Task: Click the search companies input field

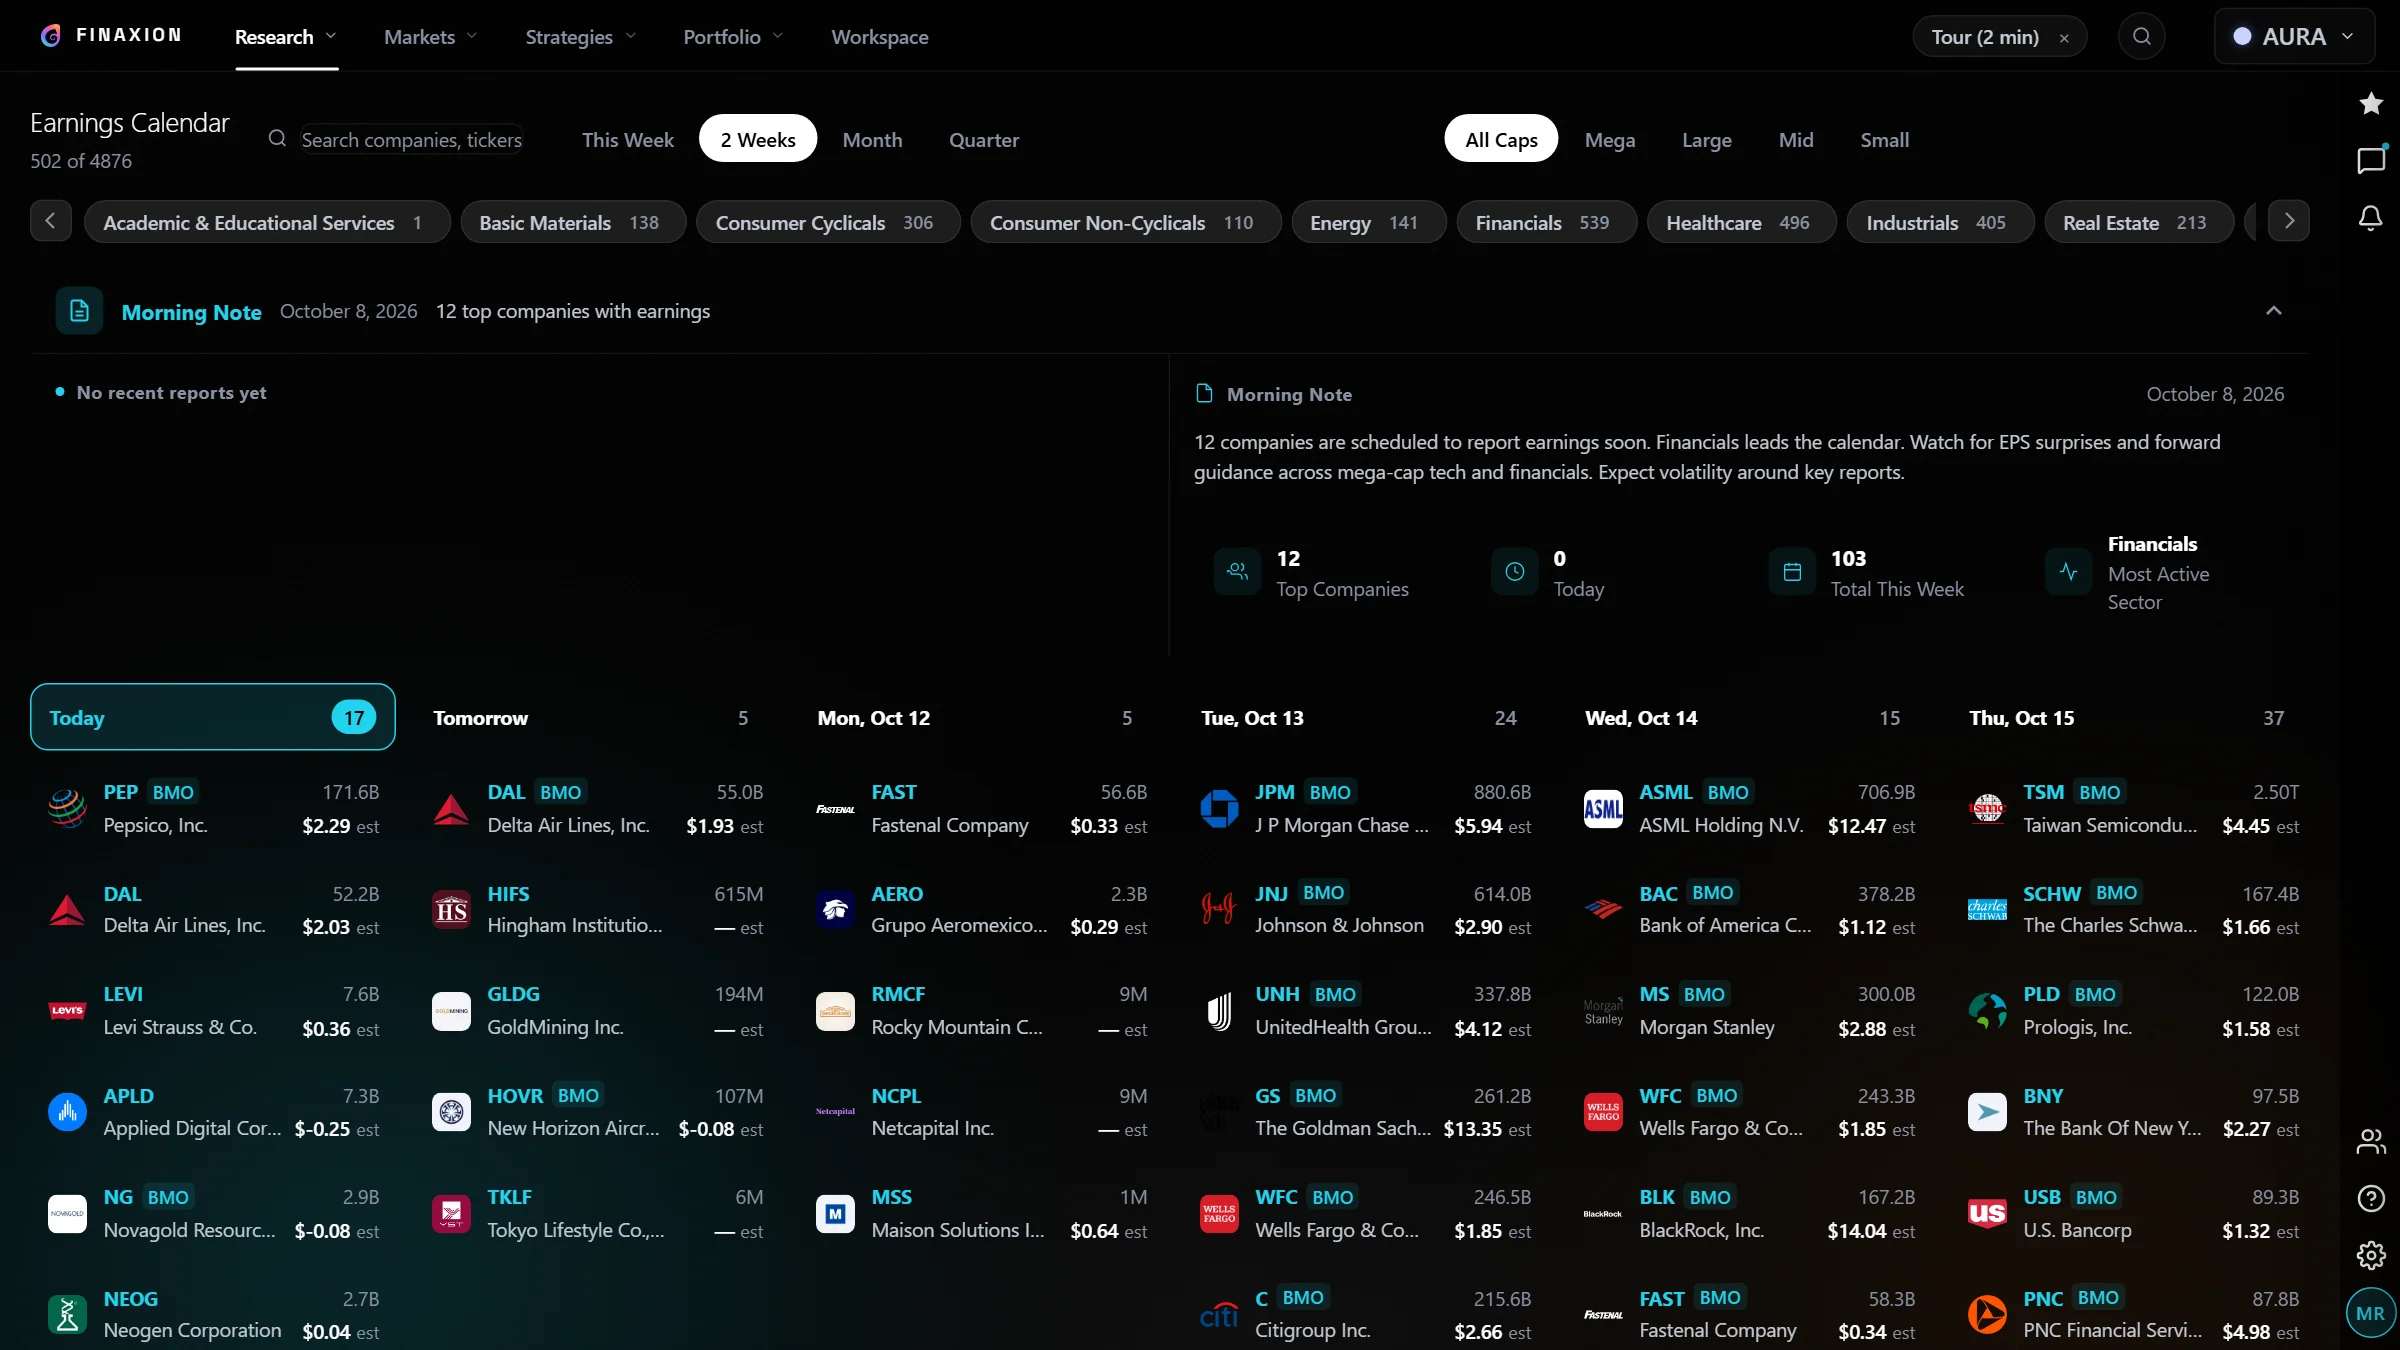Action: pos(411,140)
